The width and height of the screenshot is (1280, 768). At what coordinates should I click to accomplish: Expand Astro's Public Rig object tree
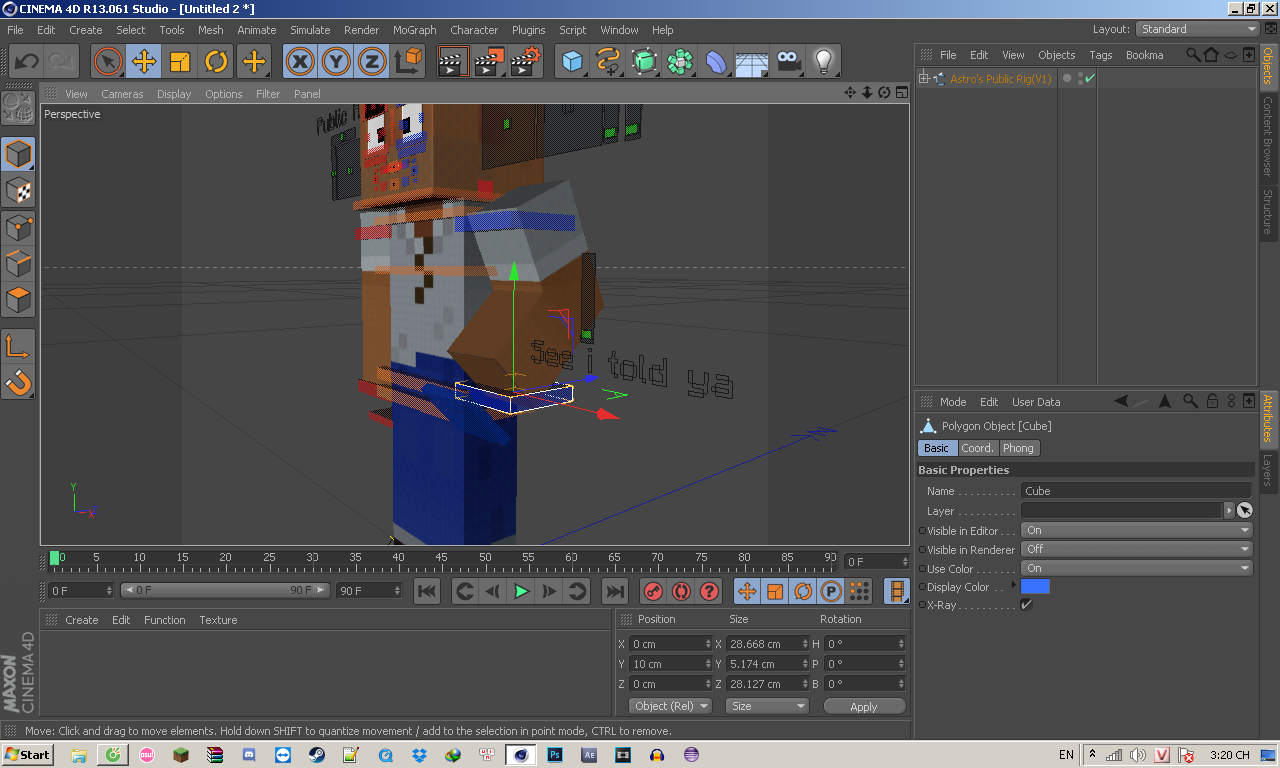[924, 79]
